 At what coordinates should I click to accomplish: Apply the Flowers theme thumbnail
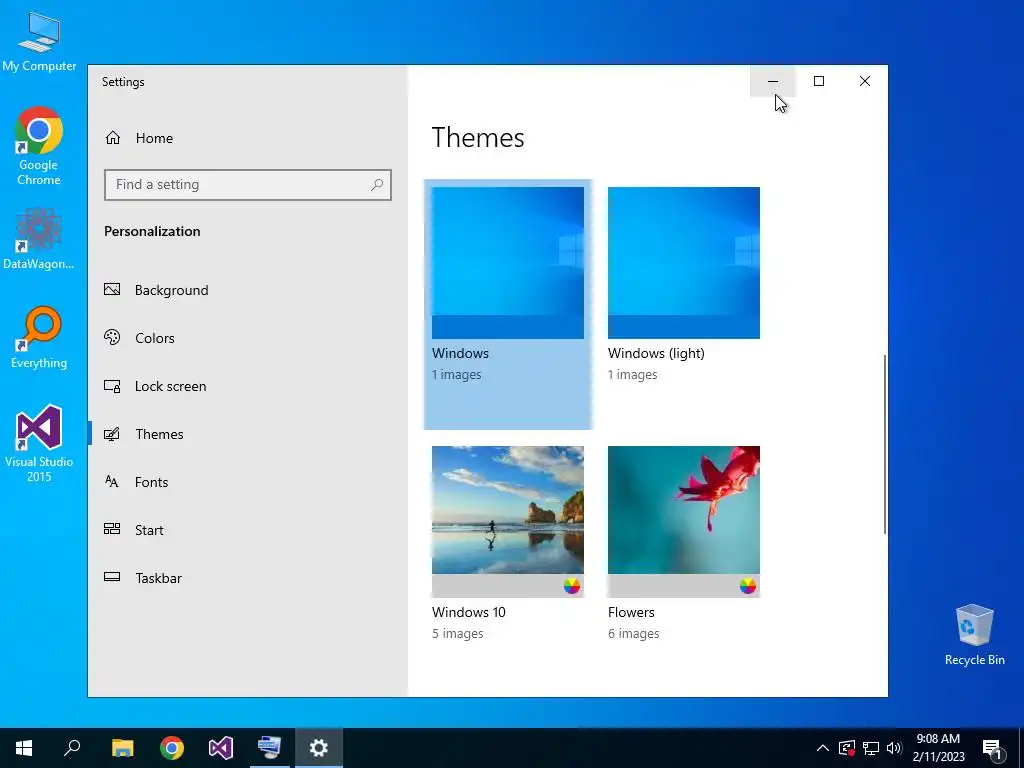(x=684, y=521)
